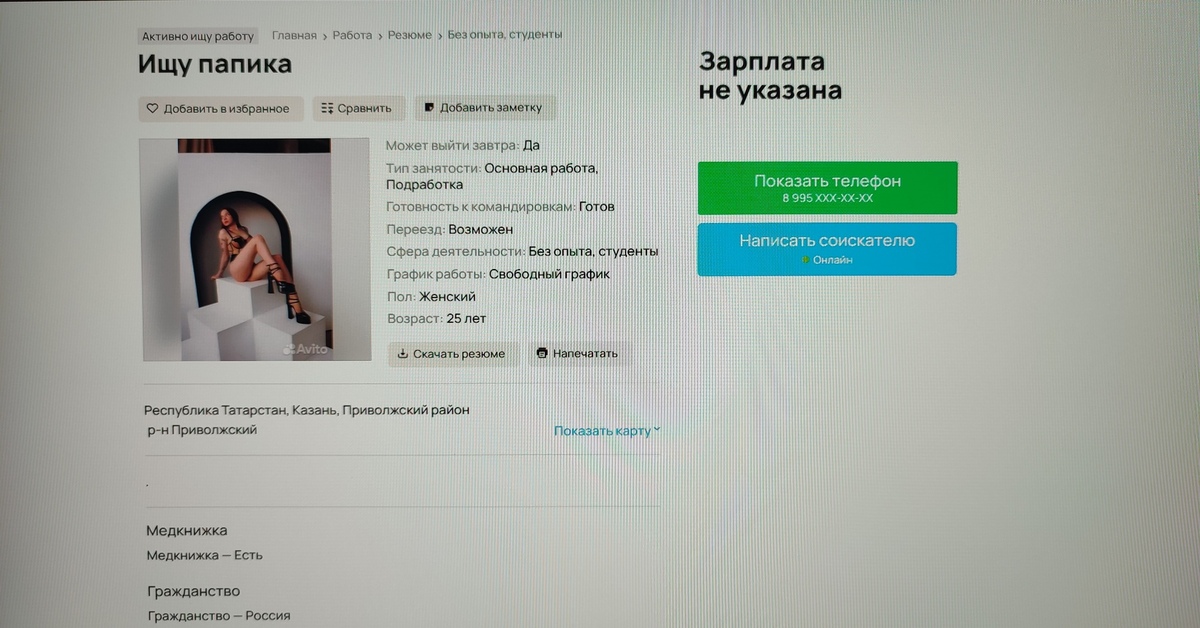The height and width of the screenshot is (628, 1200).
Task: Click the Сравнить button label
Action: coord(365,109)
